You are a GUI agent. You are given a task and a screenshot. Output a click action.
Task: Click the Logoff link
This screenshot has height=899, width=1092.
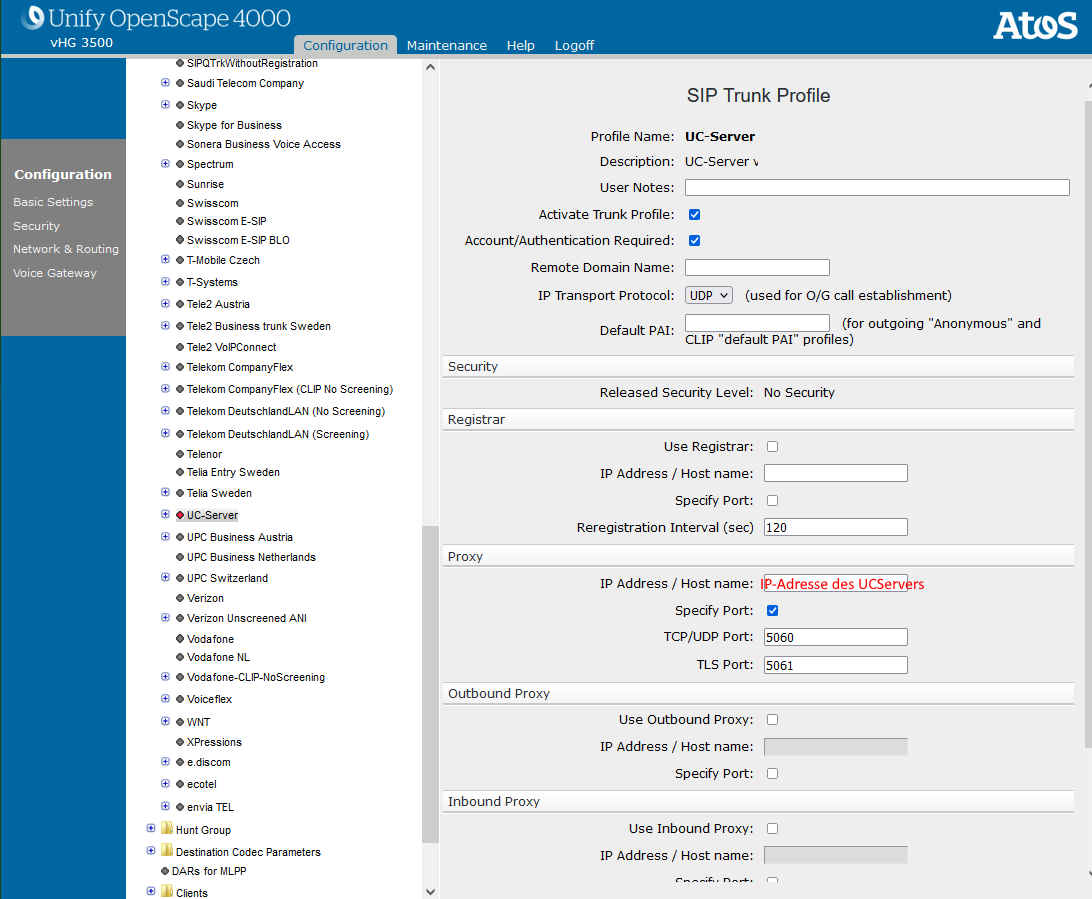click(x=574, y=45)
